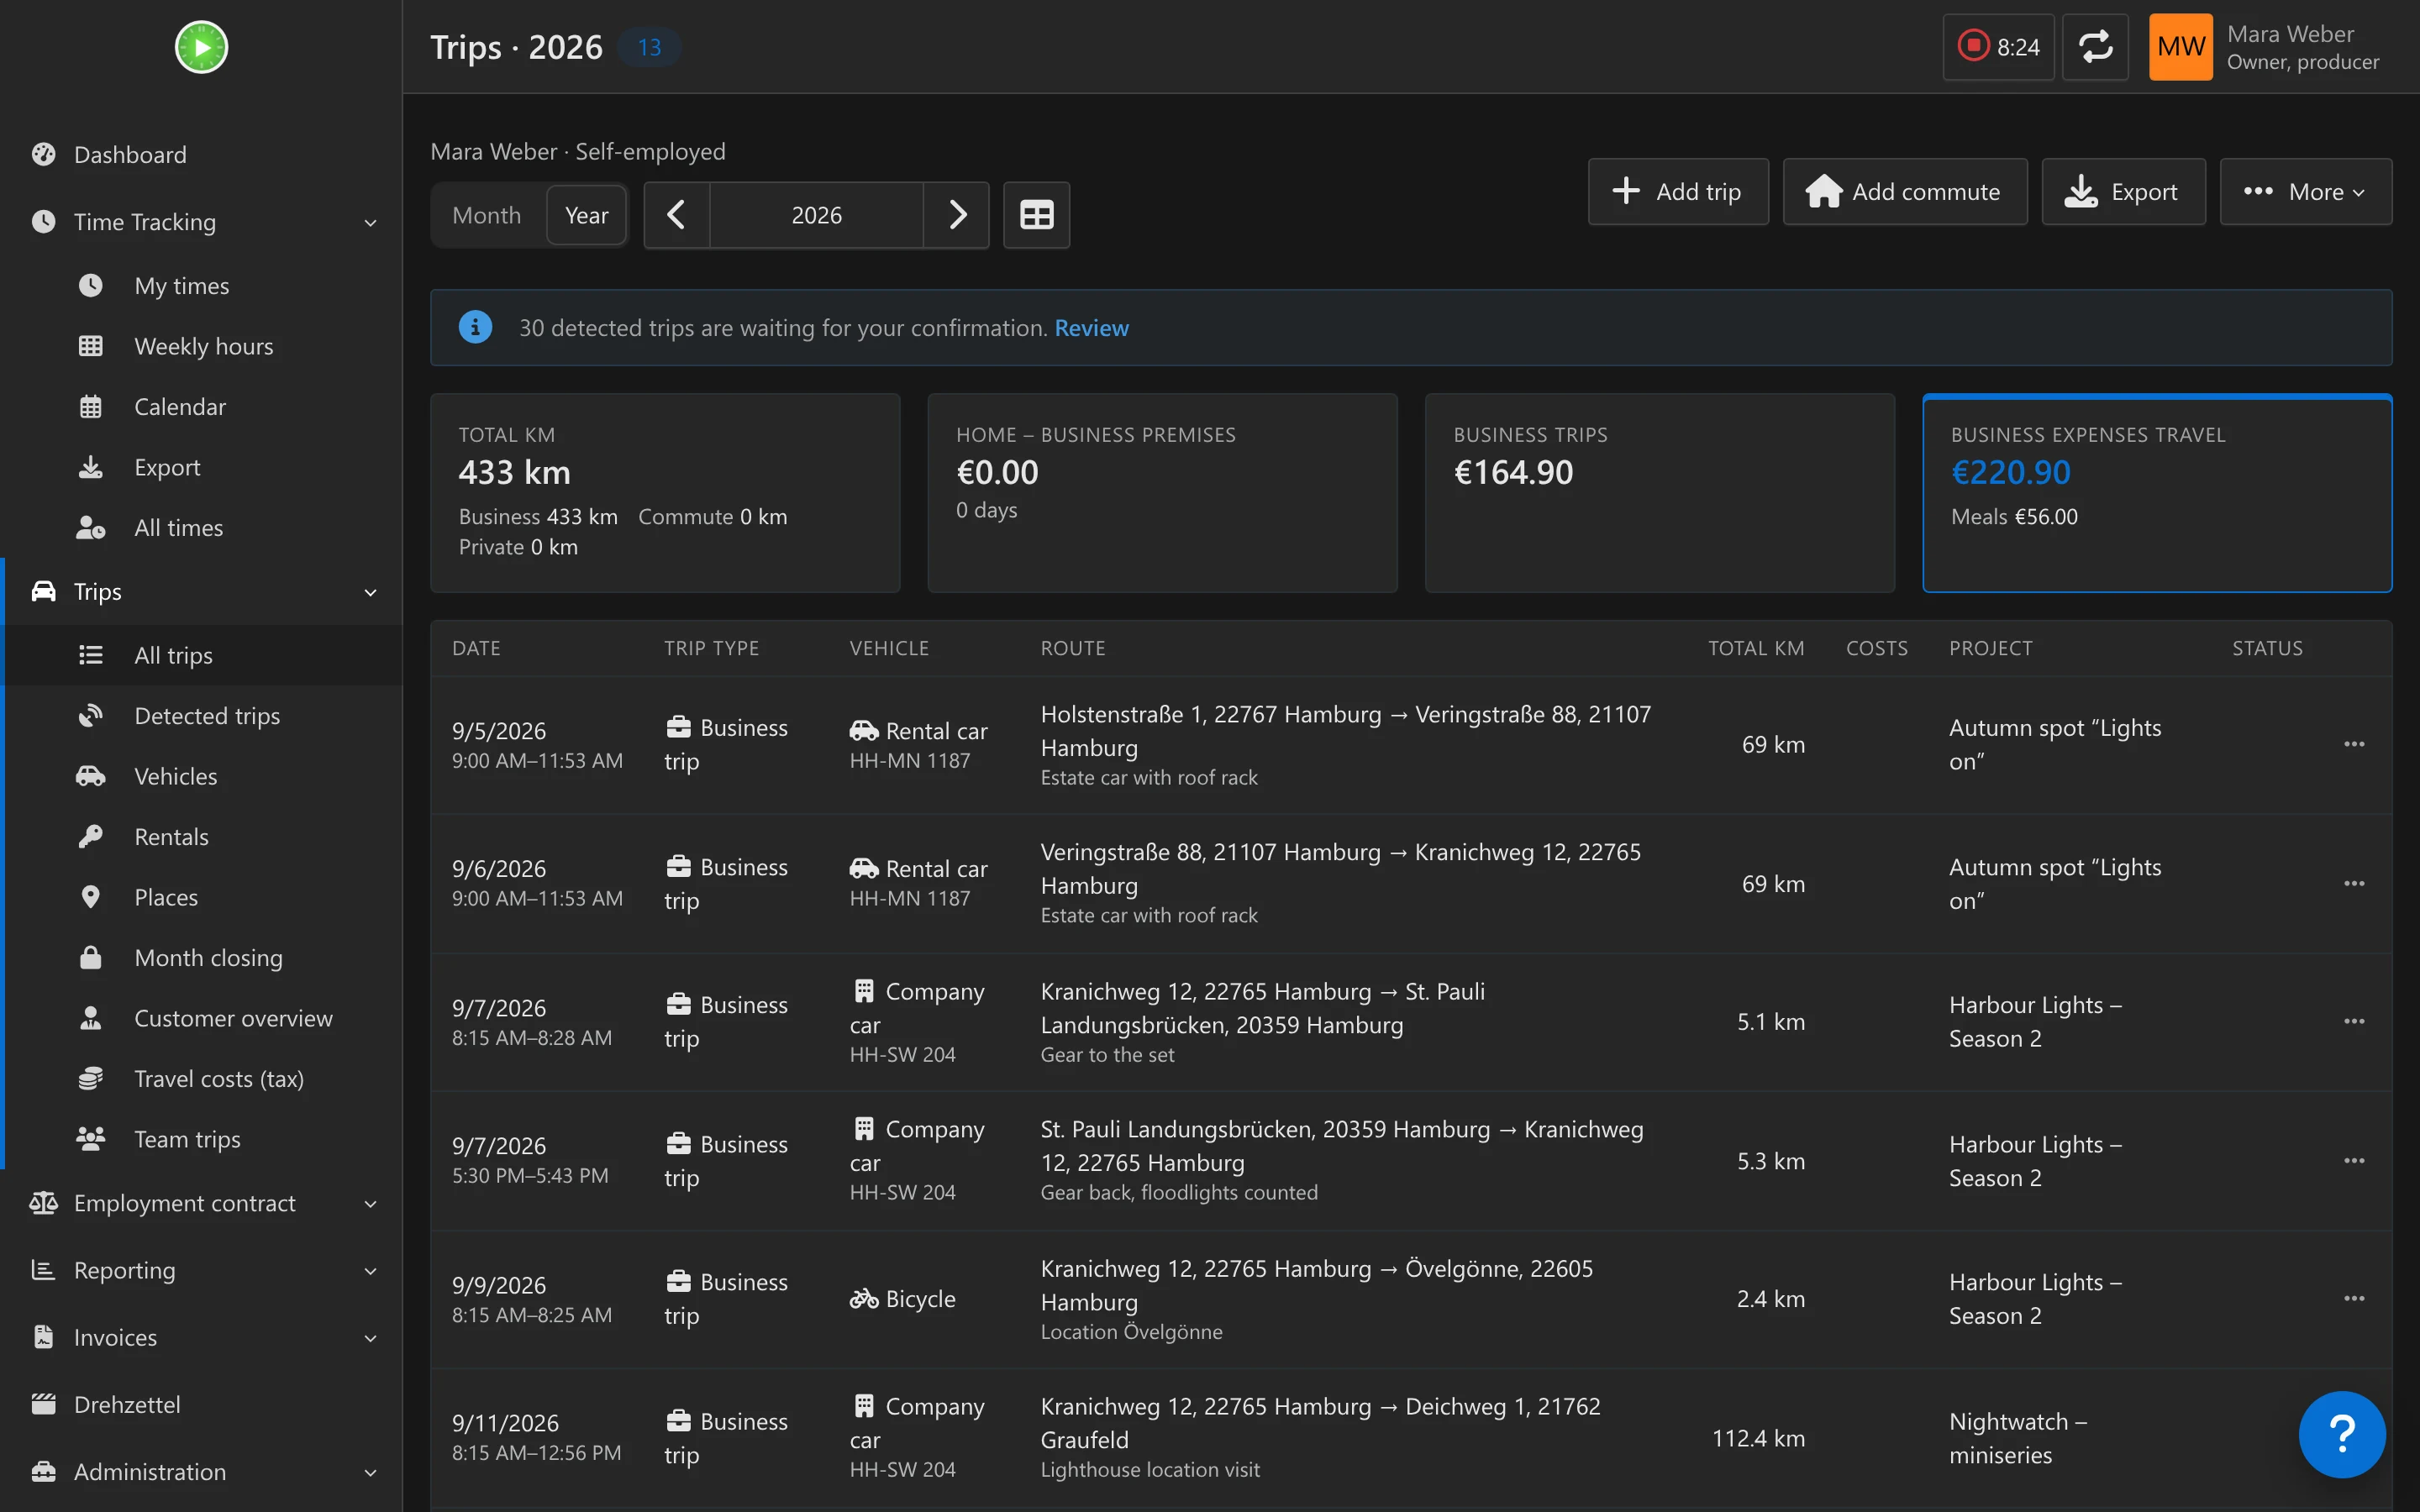Open the More dropdown menu

2305,192
